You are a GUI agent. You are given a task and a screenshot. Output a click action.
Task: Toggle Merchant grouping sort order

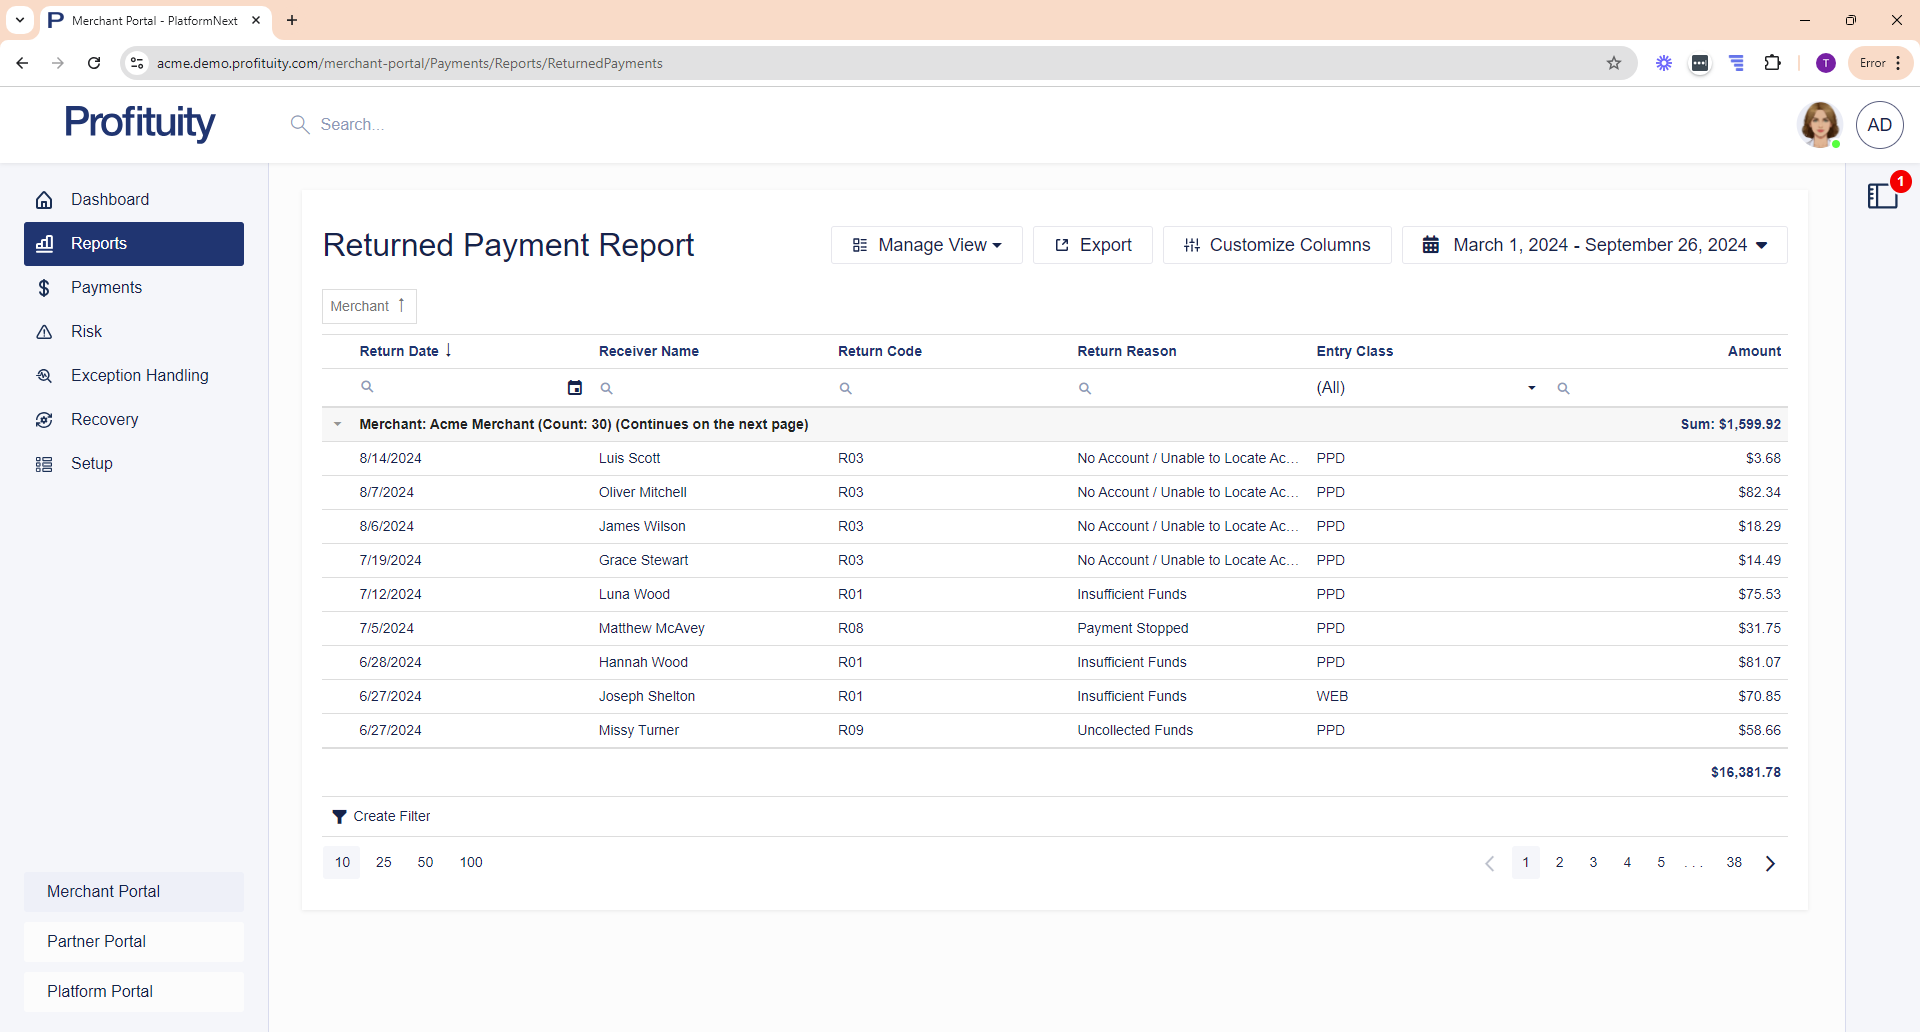pos(369,306)
